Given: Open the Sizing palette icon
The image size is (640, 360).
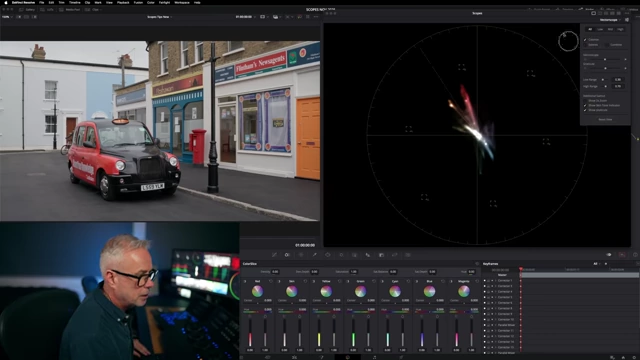Looking at the screenshot, I should pyautogui.click(x=394, y=255).
